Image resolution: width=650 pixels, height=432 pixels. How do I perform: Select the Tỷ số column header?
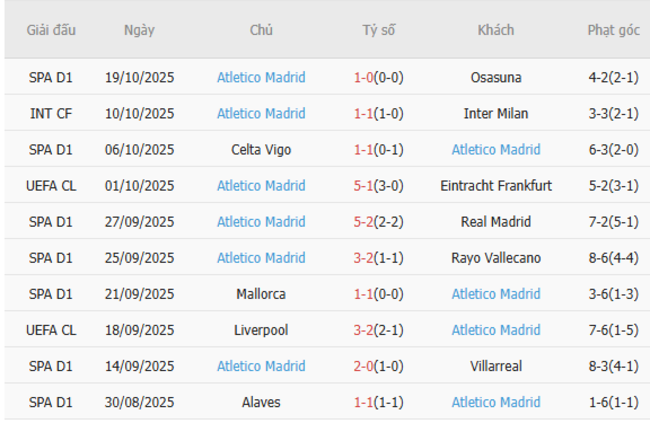click(x=378, y=30)
